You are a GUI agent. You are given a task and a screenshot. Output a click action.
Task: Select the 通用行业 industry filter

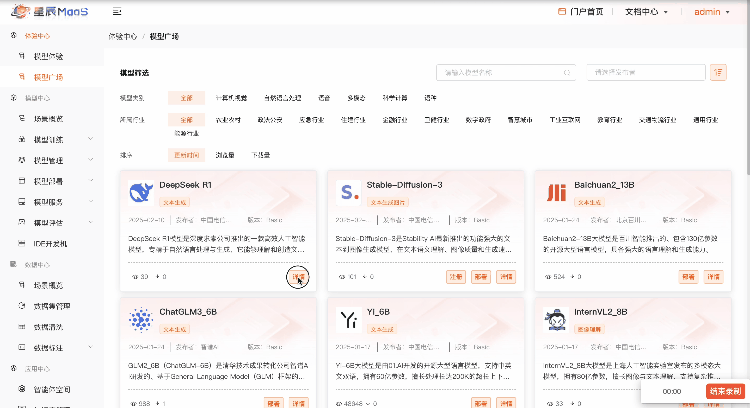(706, 120)
